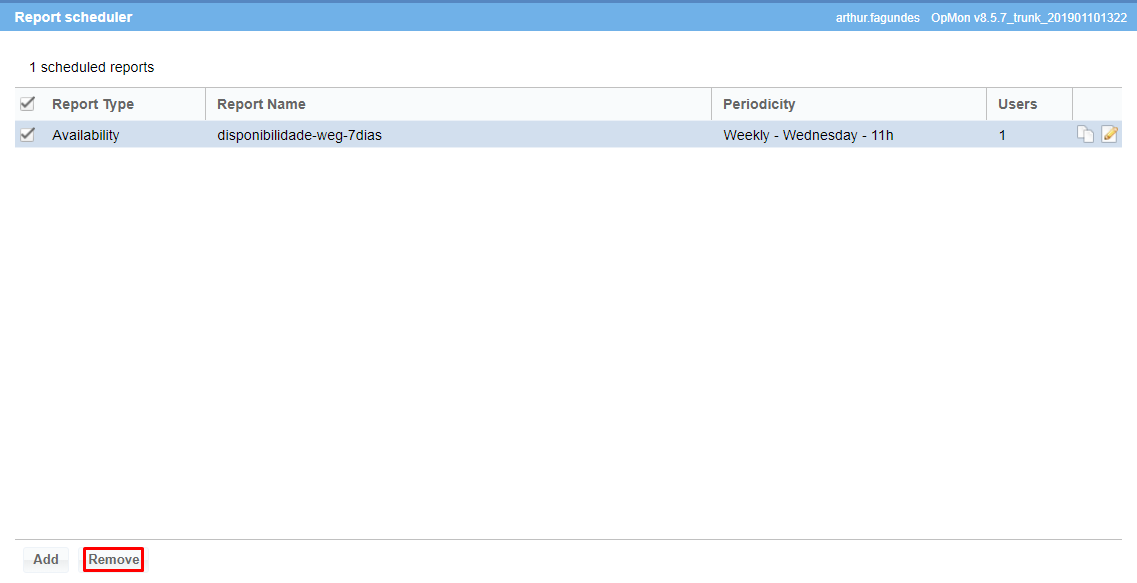Image resolution: width=1137 pixels, height=583 pixels.
Task: Uncheck the Availability report row checkbox
Action: (28, 135)
